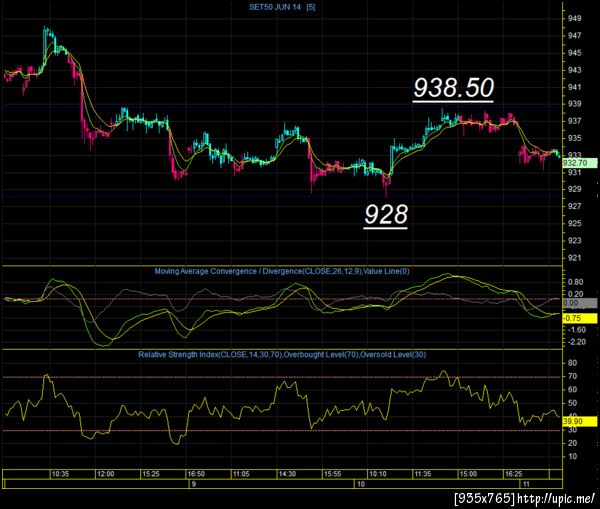Screen dimensions: 600x509
Task: Click the 15:55 time axis label
Action: (x=332, y=474)
